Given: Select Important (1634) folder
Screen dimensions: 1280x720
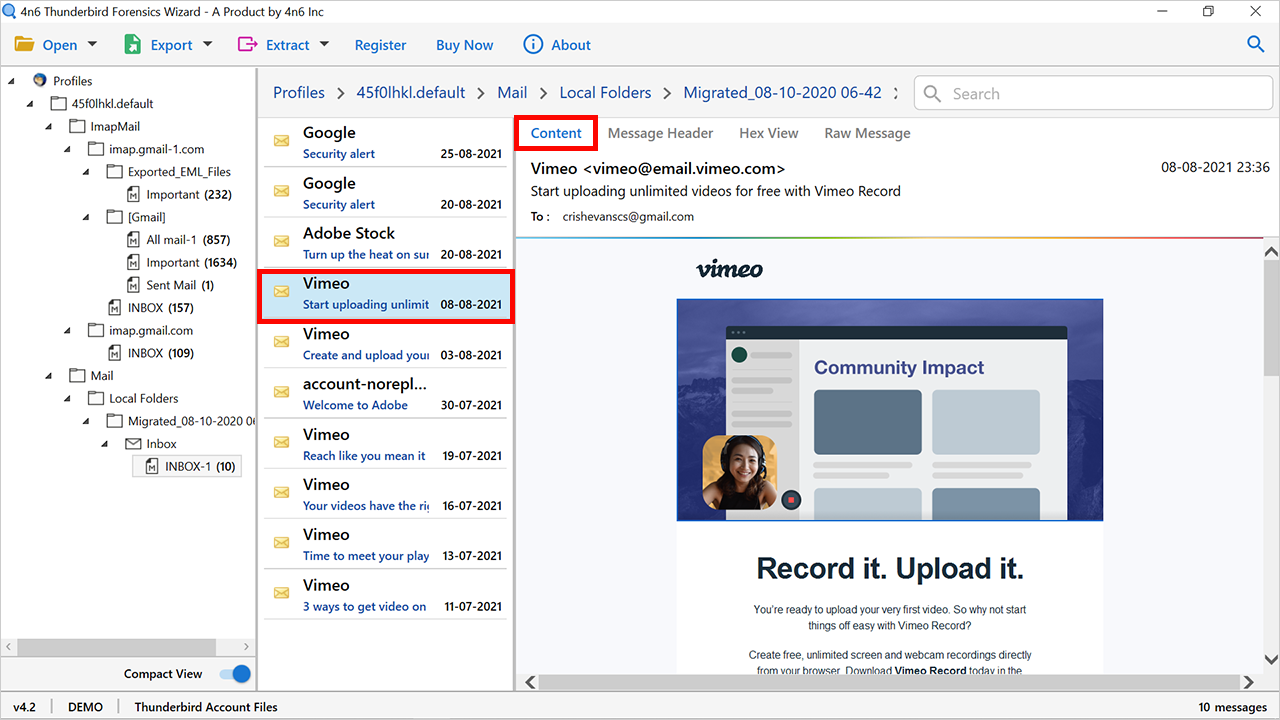Looking at the screenshot, I should [191, 263].
